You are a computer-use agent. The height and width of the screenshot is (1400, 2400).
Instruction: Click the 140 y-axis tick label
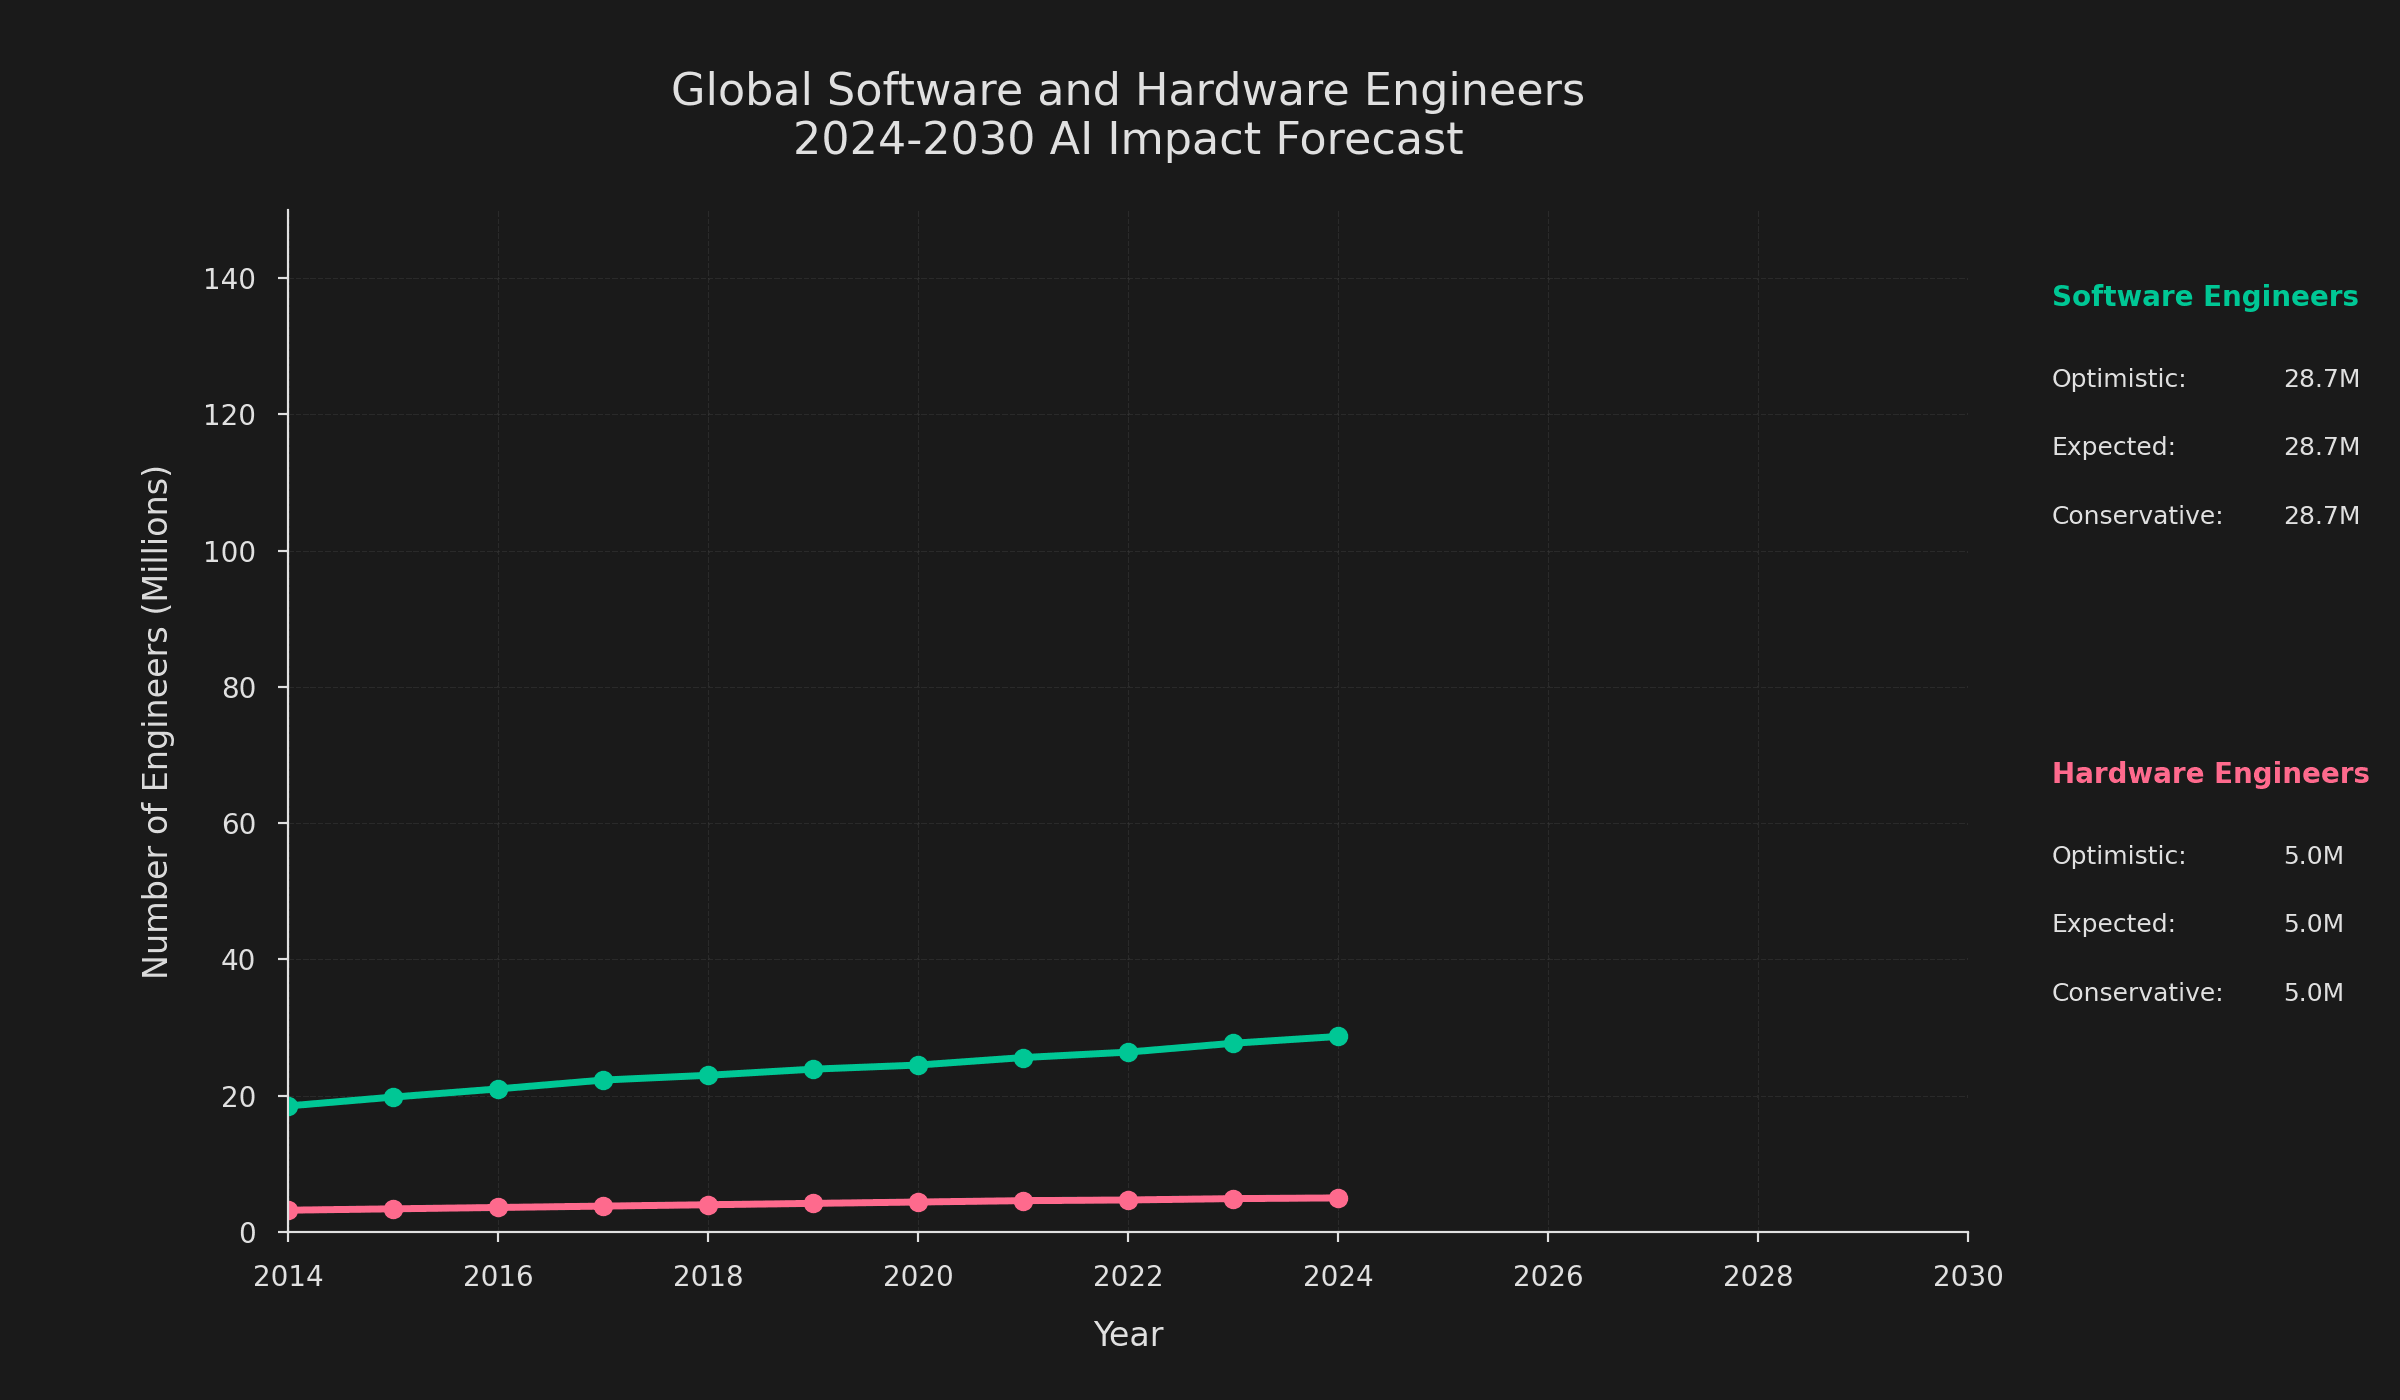229,280
